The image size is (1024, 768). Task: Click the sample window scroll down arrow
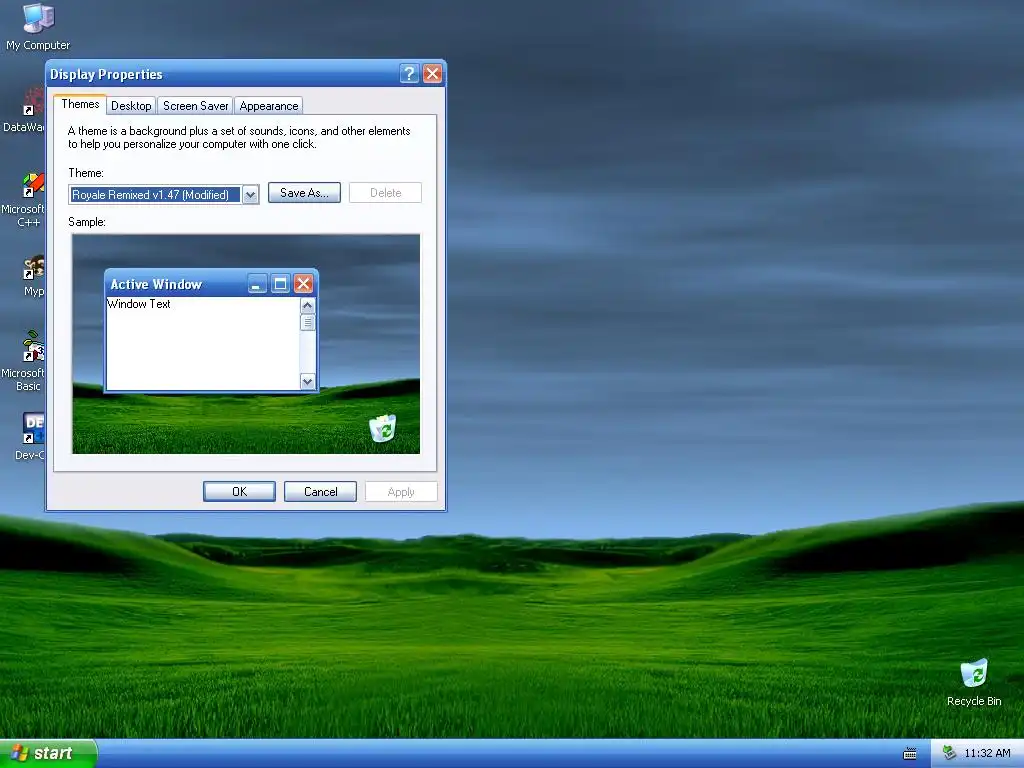click(307, 381)
